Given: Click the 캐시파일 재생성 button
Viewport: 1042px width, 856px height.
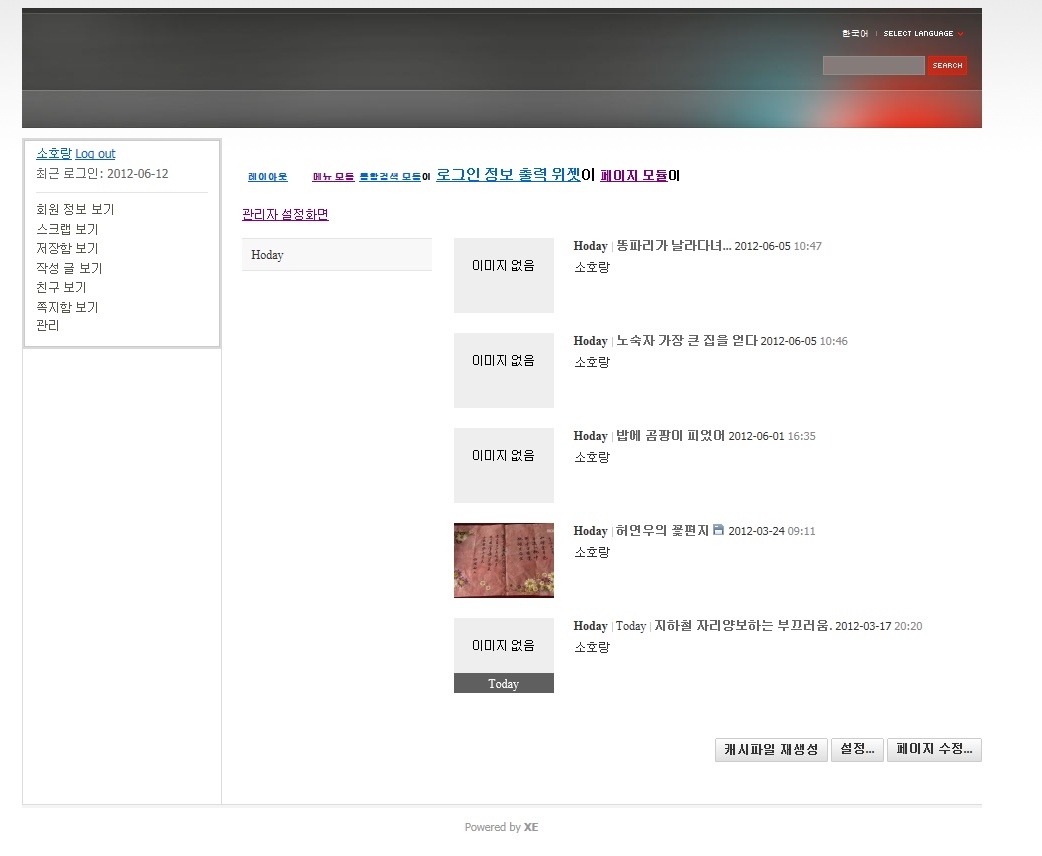Looking at the screenshot, I should tap(771, 750).
